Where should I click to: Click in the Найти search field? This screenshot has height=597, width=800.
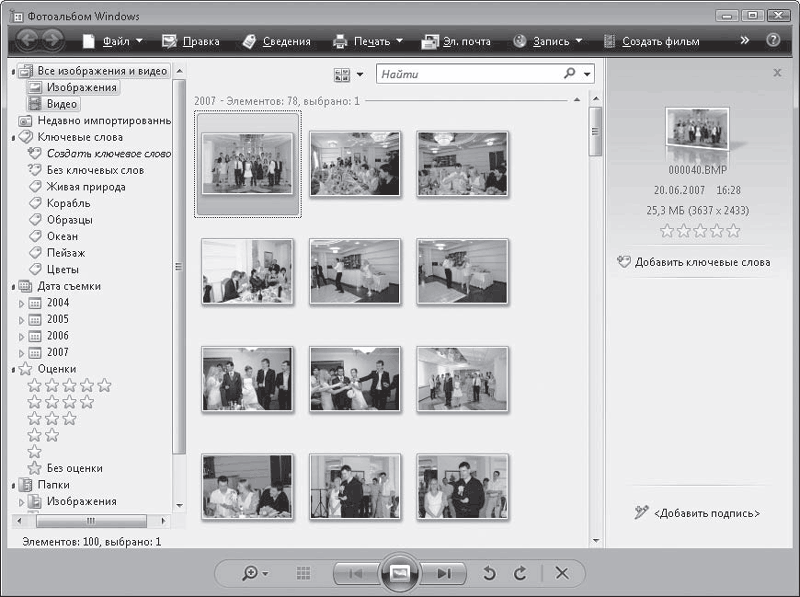click(468, 74)
